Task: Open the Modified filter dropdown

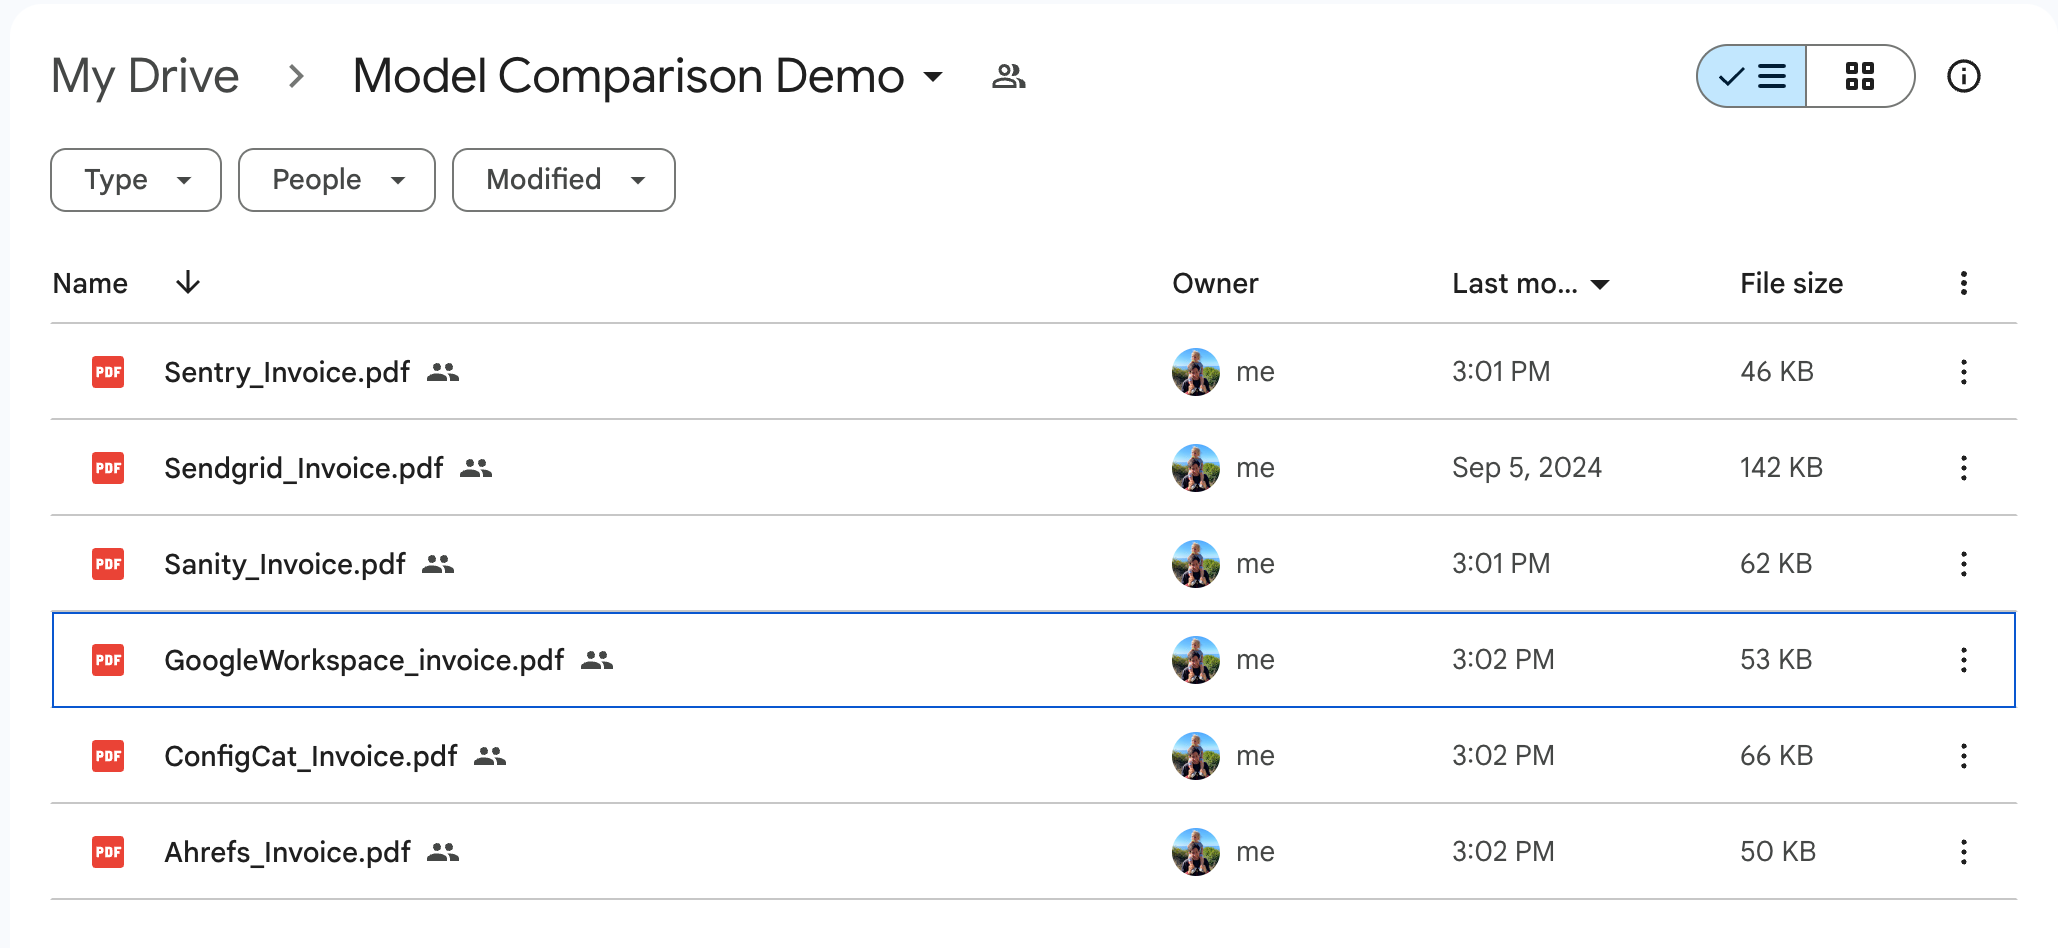Action: (x=564, y=180)
